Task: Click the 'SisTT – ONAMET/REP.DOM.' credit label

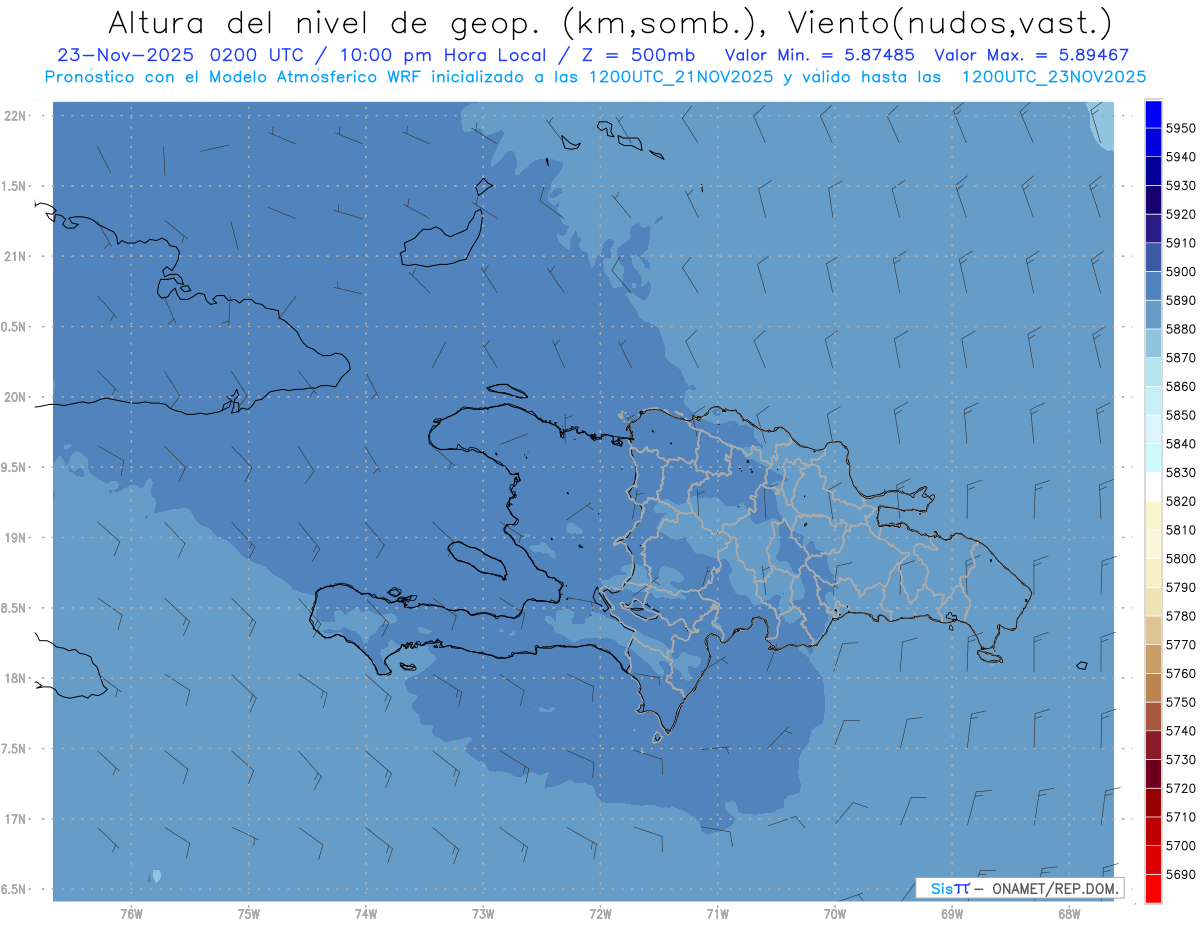Action: click(x=1020, y=888)
